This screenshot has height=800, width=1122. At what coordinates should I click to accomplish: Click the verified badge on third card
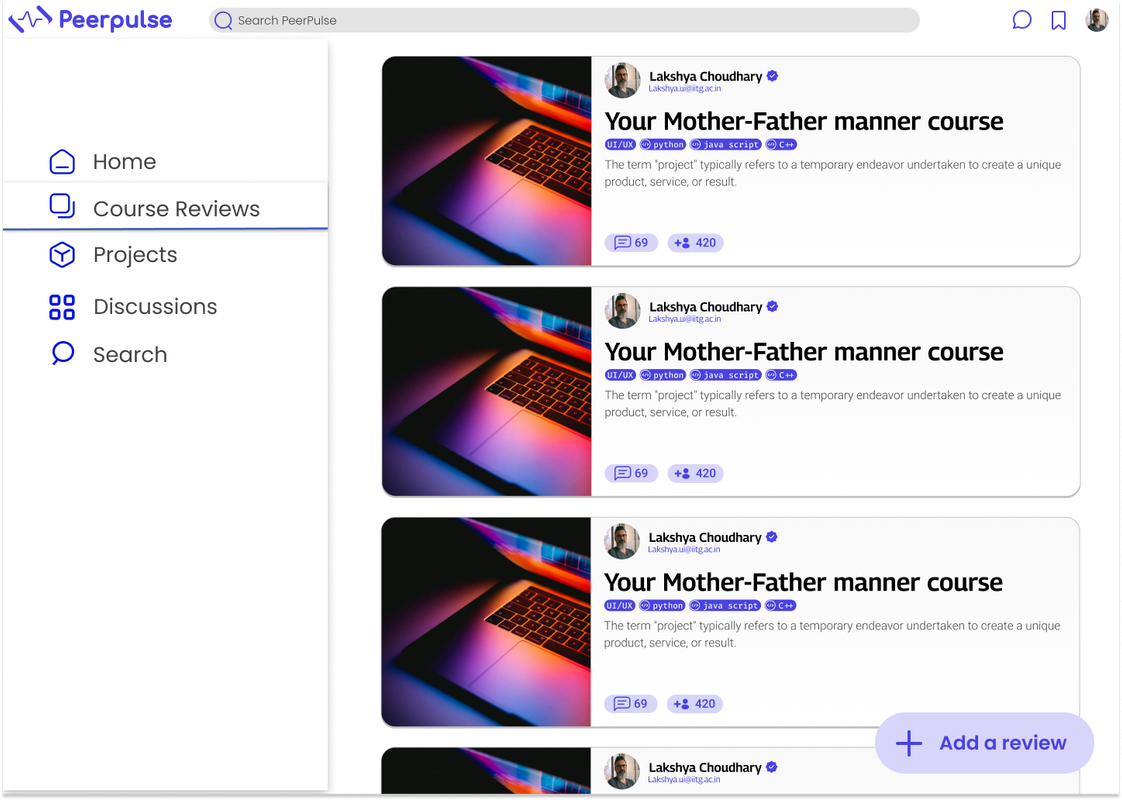click(772, 537)
